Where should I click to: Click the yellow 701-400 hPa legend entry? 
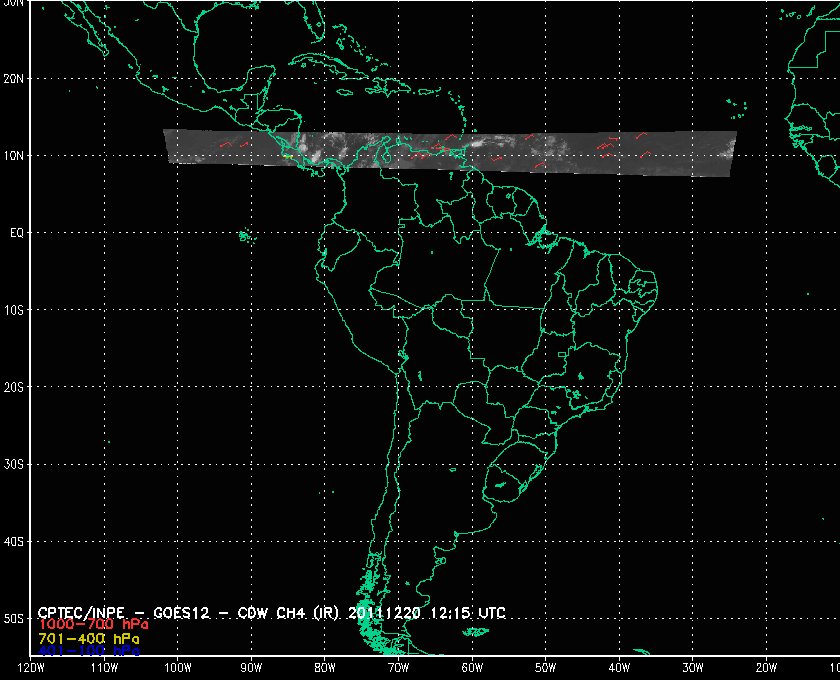click(89, 639)
